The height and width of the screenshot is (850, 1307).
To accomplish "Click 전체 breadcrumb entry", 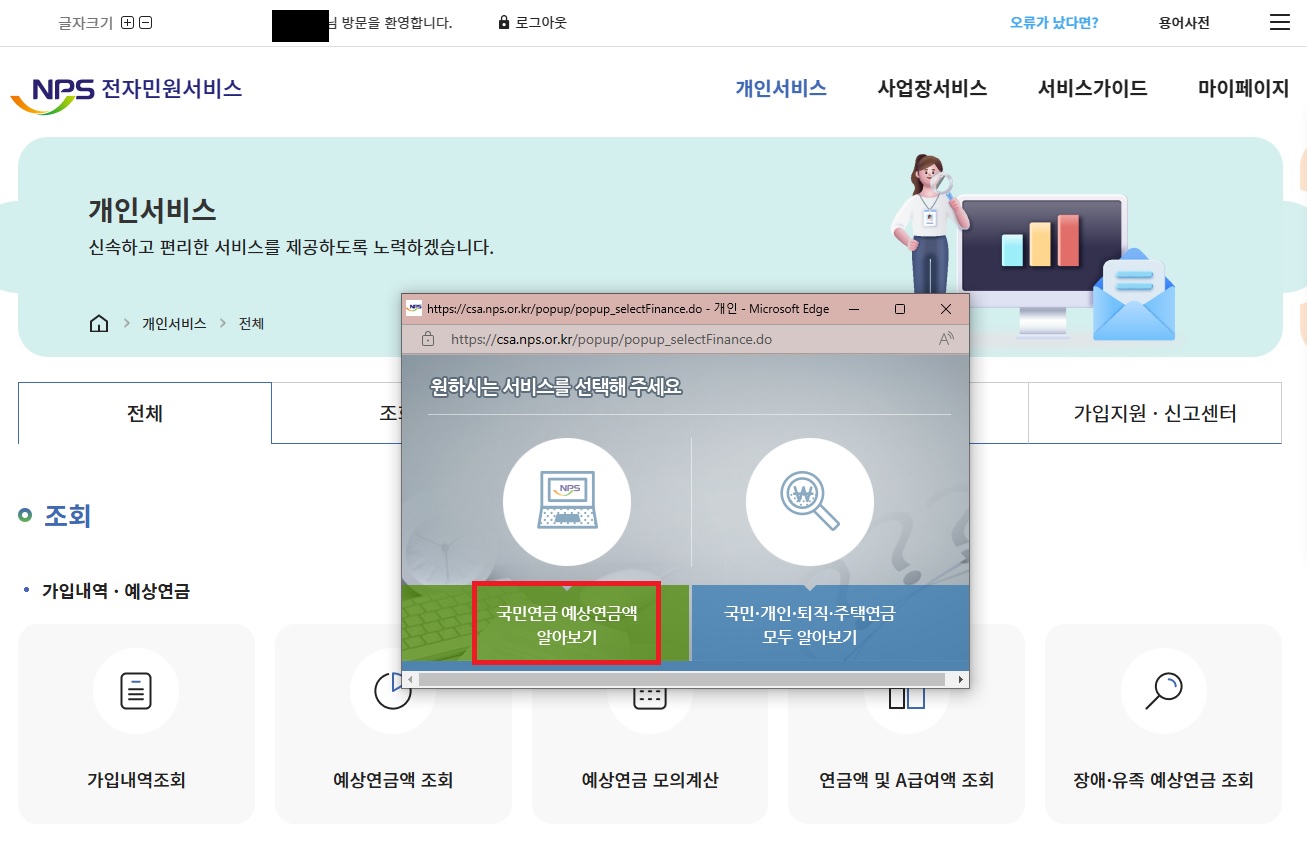I will (251, 324).
